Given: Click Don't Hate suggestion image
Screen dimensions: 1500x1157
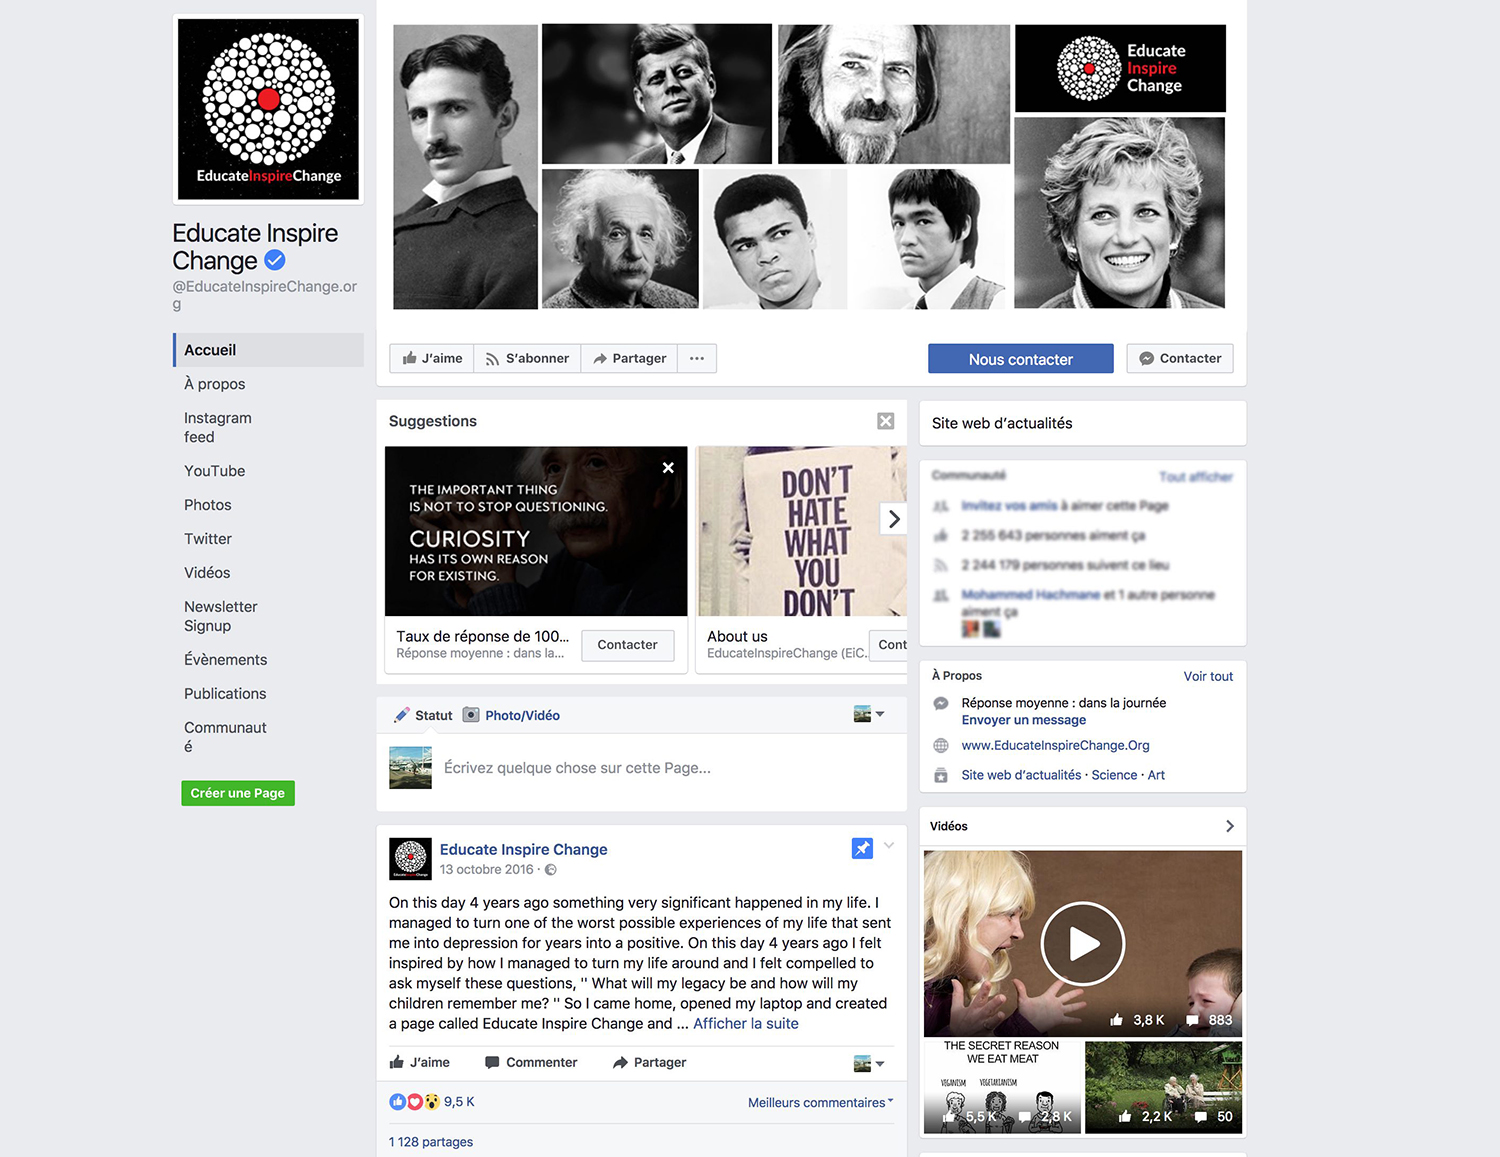Looking at the screenshot, I should [x=802, y=531].
